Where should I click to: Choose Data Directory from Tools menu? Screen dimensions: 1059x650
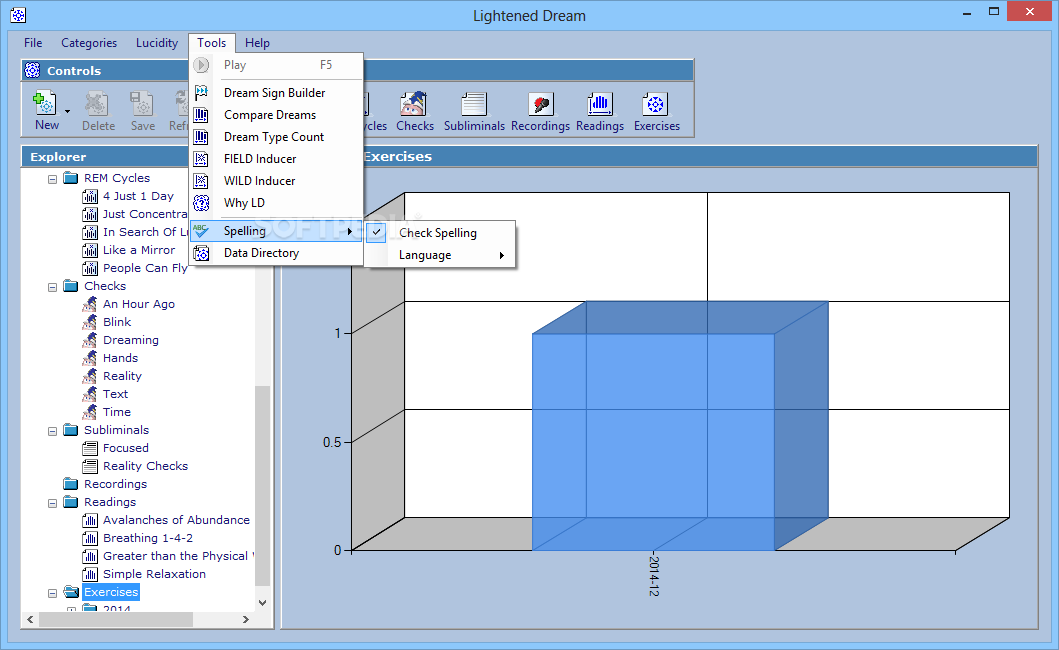pos(277,253)
